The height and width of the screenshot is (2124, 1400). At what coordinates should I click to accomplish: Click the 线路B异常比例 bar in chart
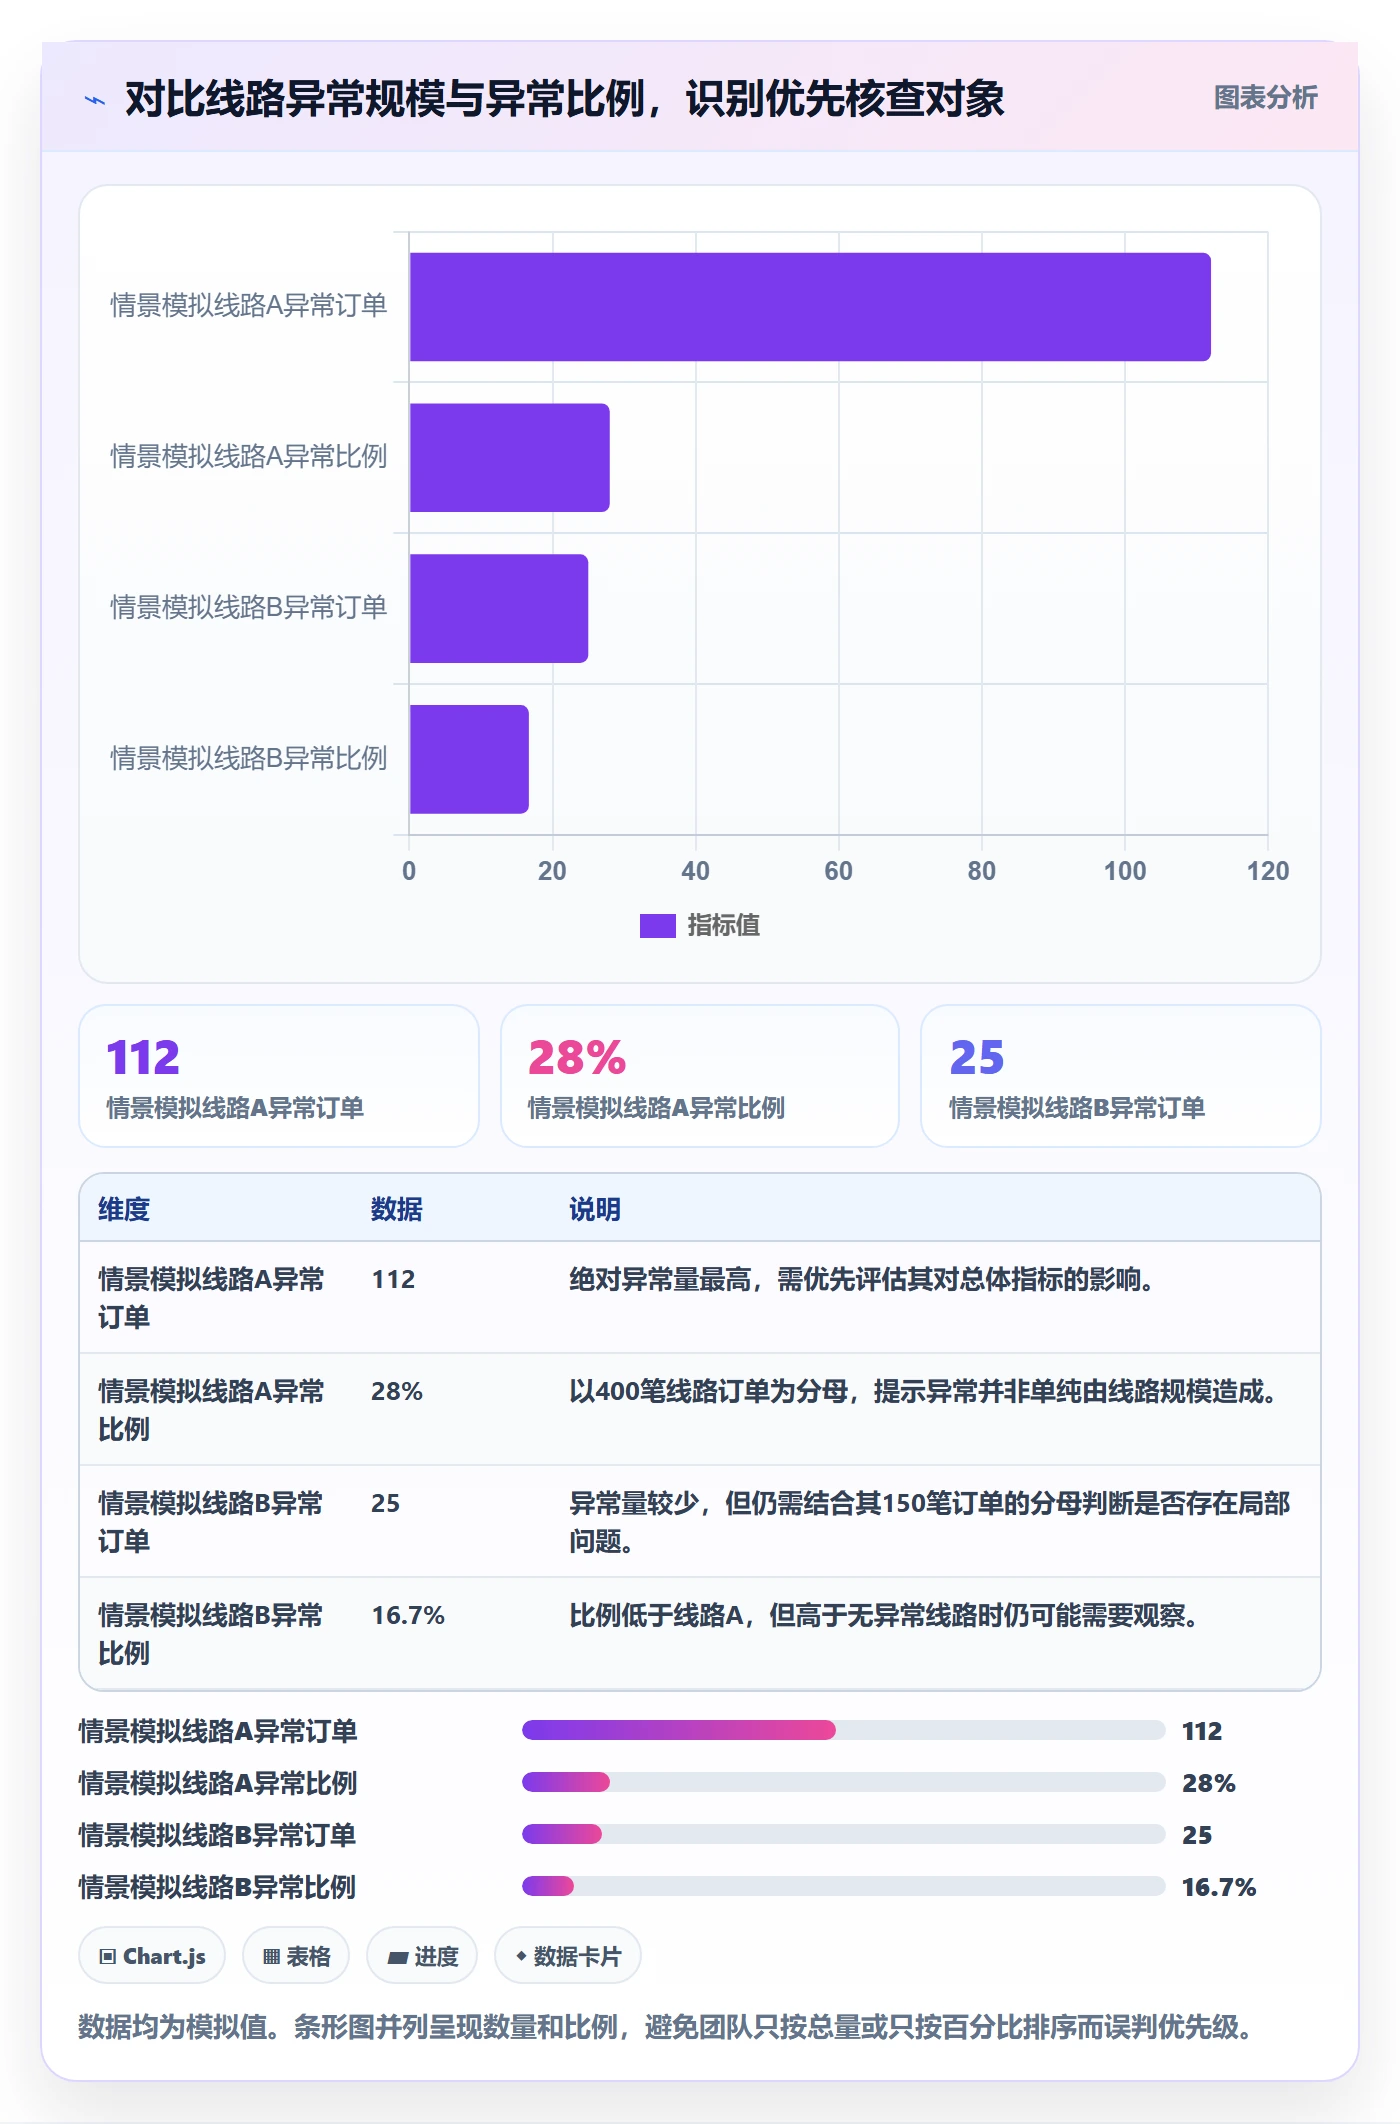click(469, 760)
